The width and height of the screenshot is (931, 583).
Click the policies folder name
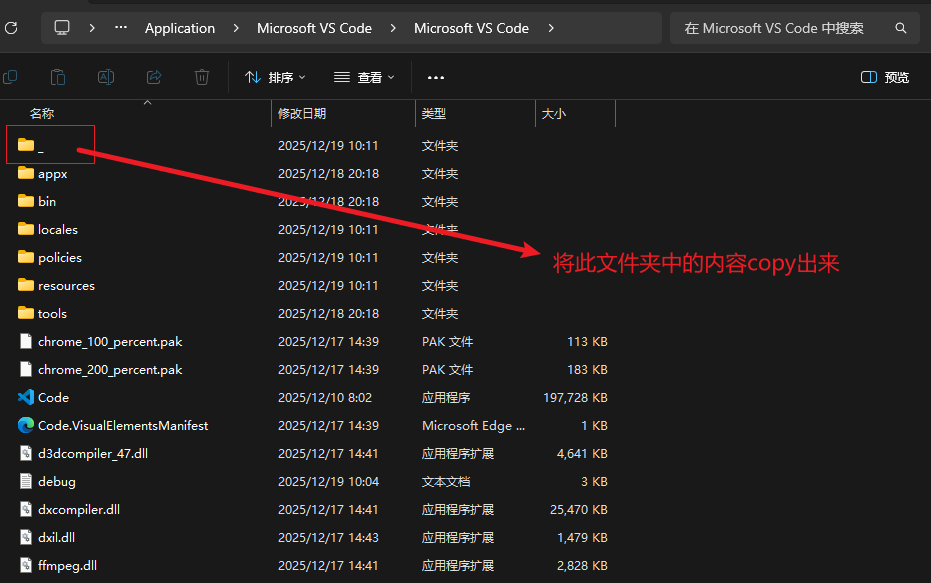pos(59,258)
